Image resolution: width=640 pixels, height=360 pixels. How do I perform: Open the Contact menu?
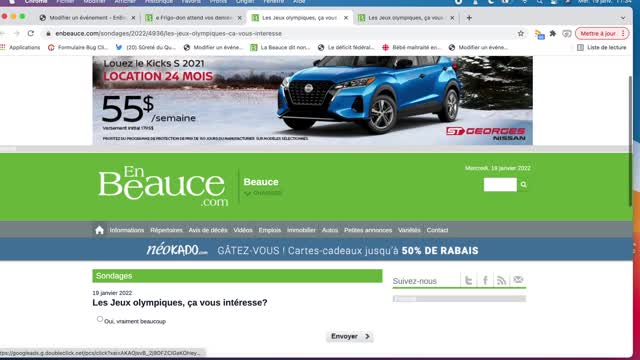[437, 230]
